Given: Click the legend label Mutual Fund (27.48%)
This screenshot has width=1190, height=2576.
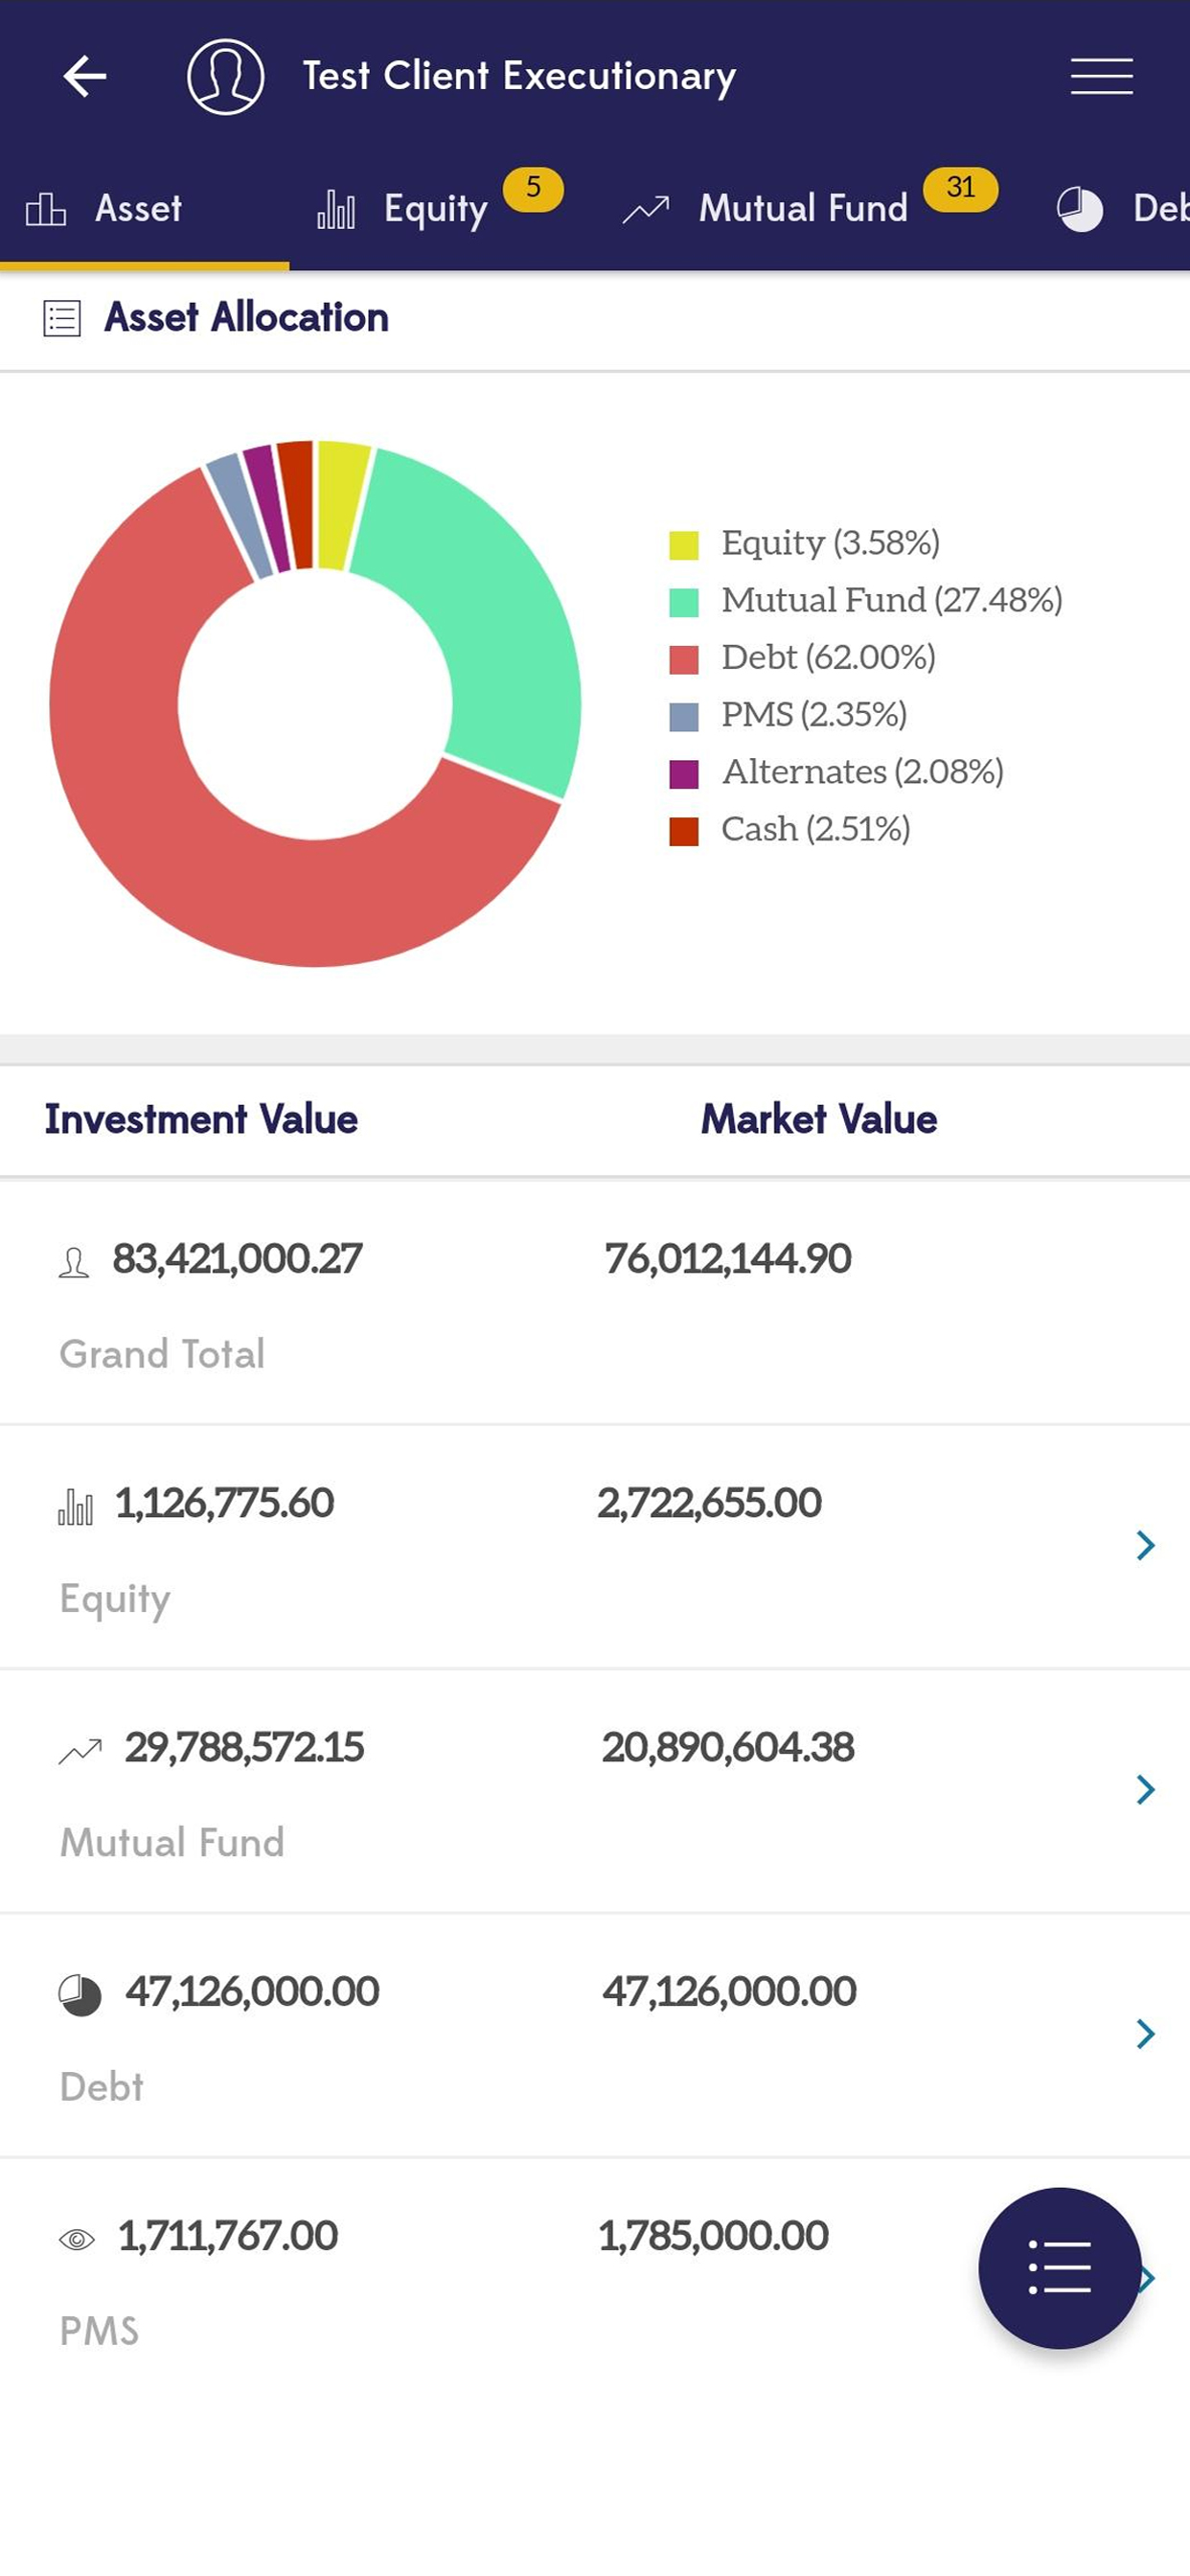Looking at the screenshot, I should coord(892,600).
